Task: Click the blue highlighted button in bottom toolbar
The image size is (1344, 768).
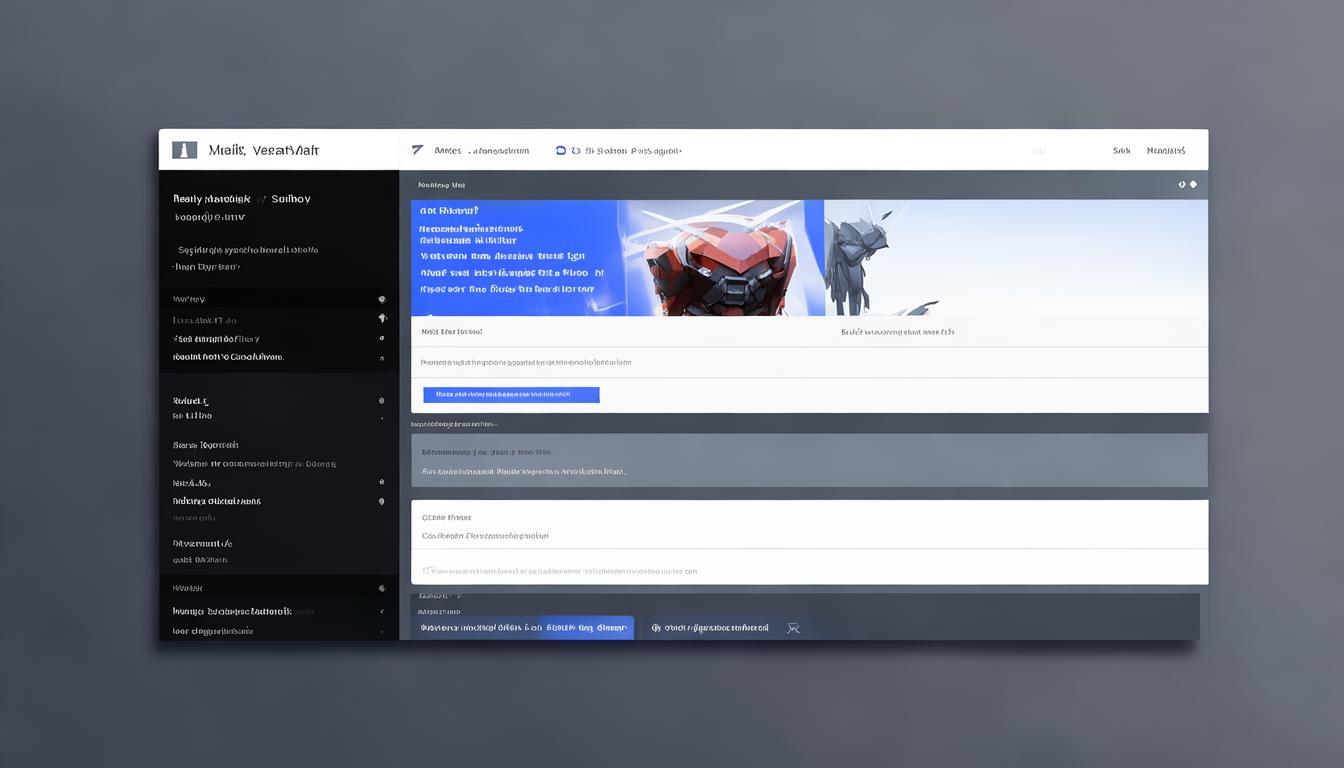Action: [x=585, y=628]
